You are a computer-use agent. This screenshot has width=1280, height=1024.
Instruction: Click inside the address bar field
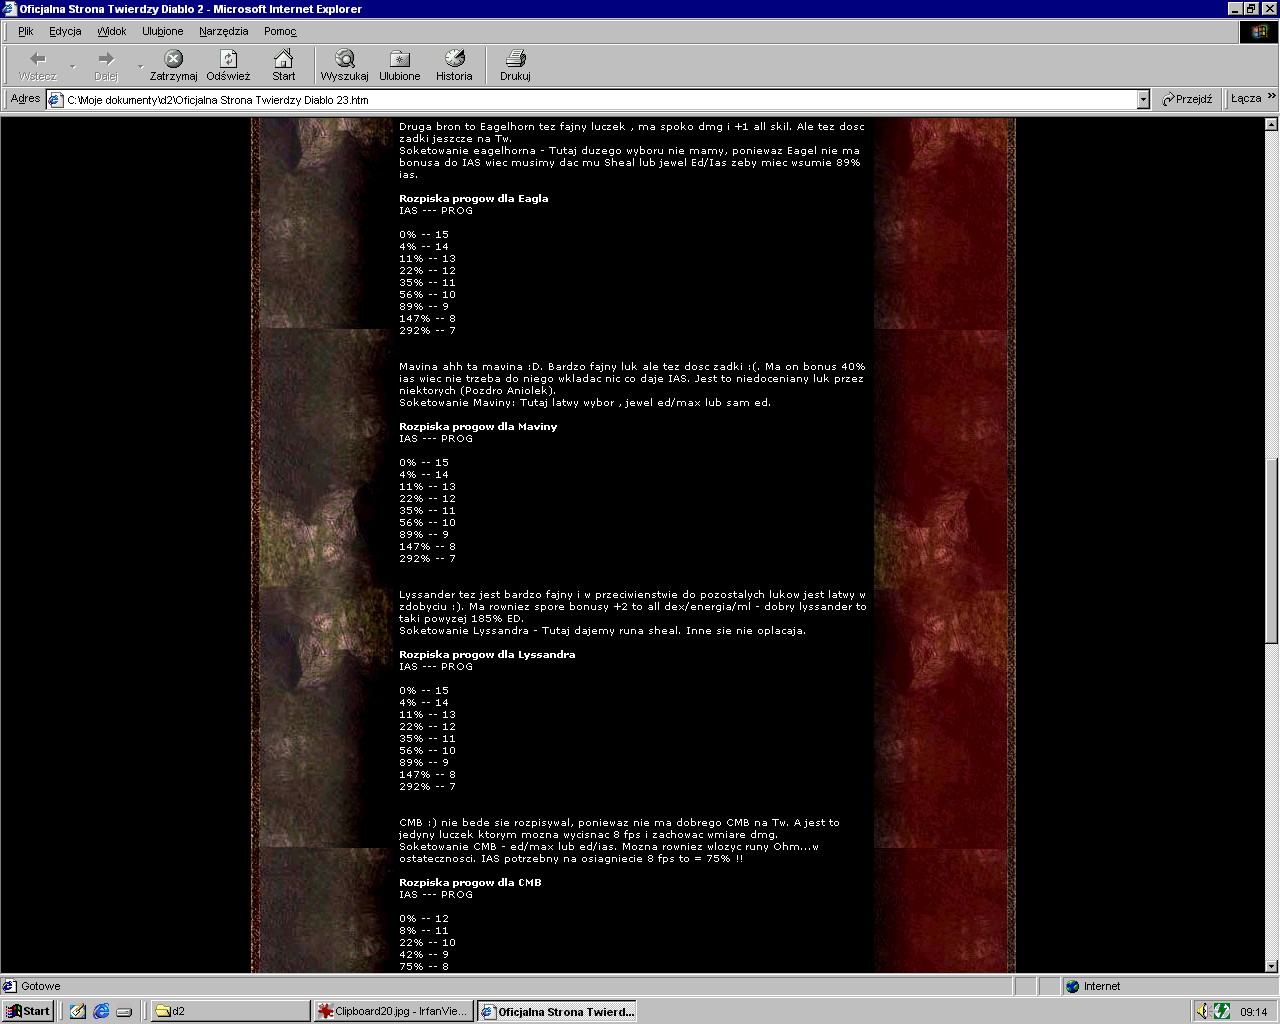click(x=600, y=100)
